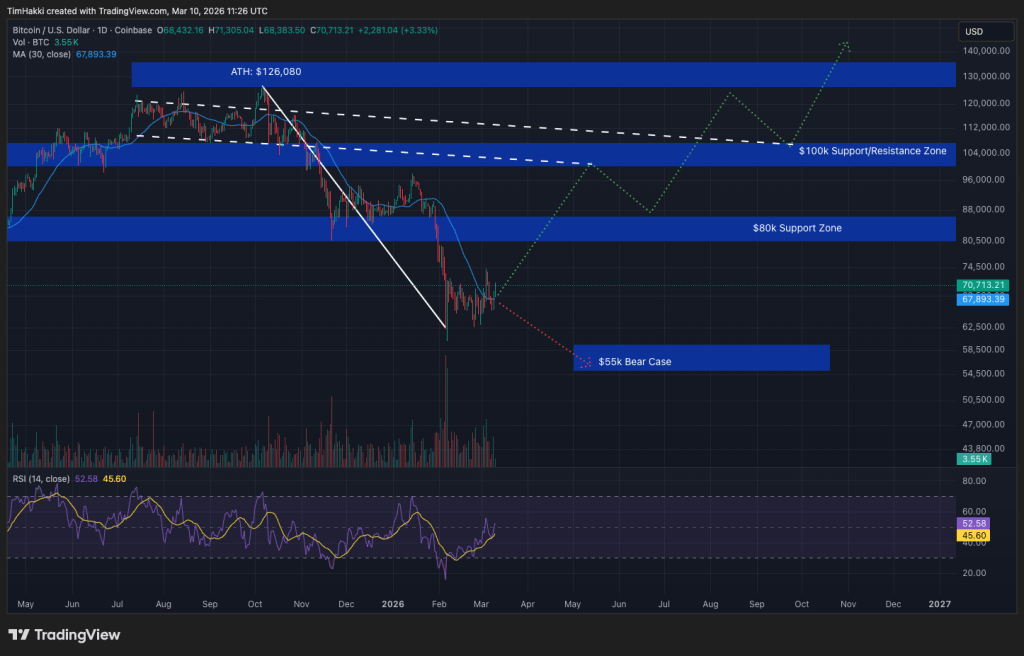Click the ATH: $126,080 text annotation
This screenshot has width=1024, height=656.
pyautogui.click(x=266, y=72)
